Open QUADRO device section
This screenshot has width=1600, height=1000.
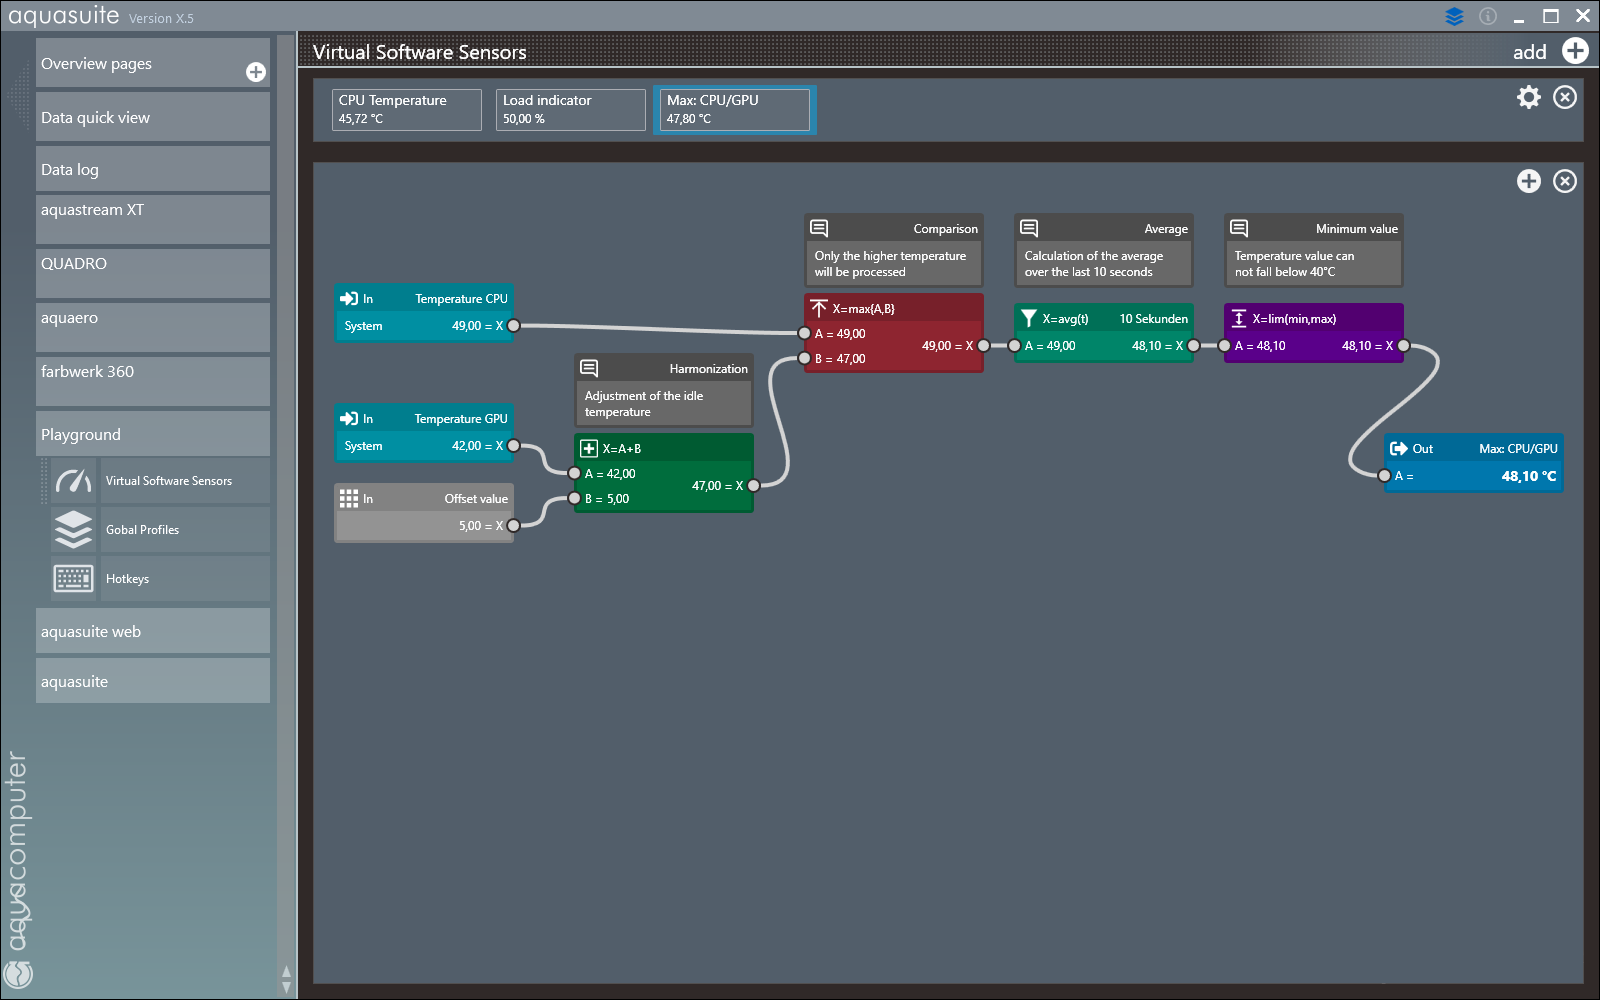click(x=153, y=273)
